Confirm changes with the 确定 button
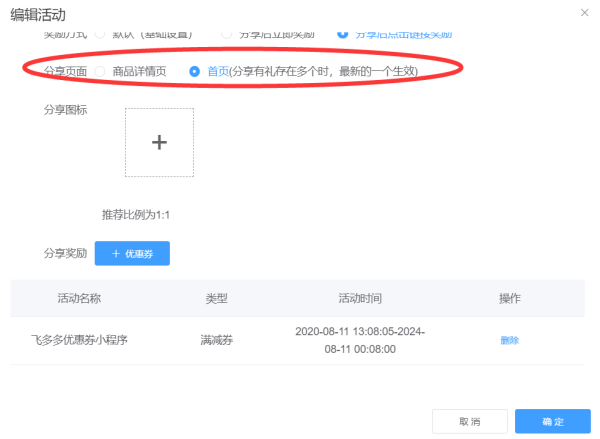The height and width of the screenshot is (439, 600). pyautogui.click(x=552, y=421)
